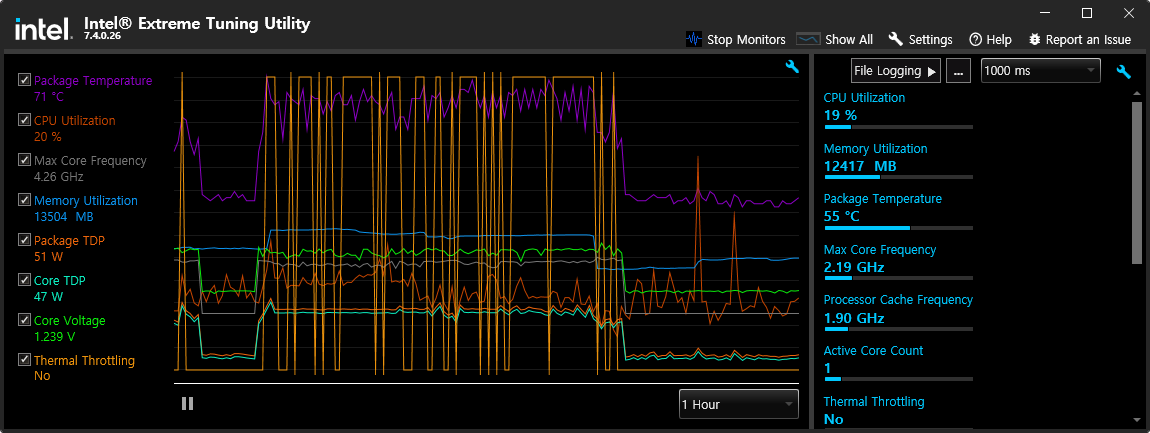
Task: Click the 2.19 GHz value in the right panel
Action: click(x=854, y=267)
